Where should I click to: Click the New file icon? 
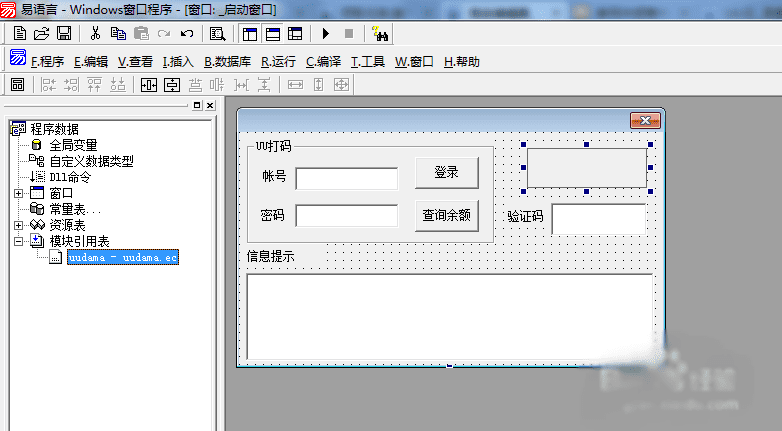[x=20, y=33]
